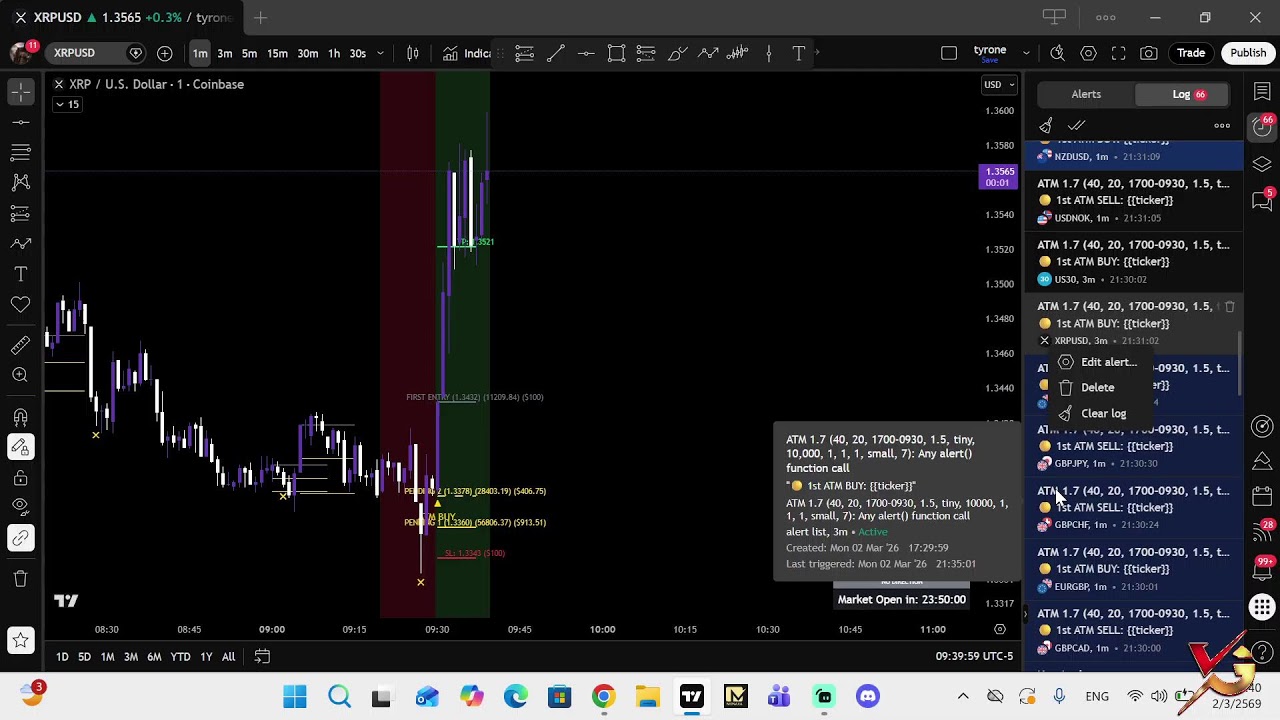Switch to the 5m timeframe
This screenshot has width=1280, height=720.
click(250, 53)
